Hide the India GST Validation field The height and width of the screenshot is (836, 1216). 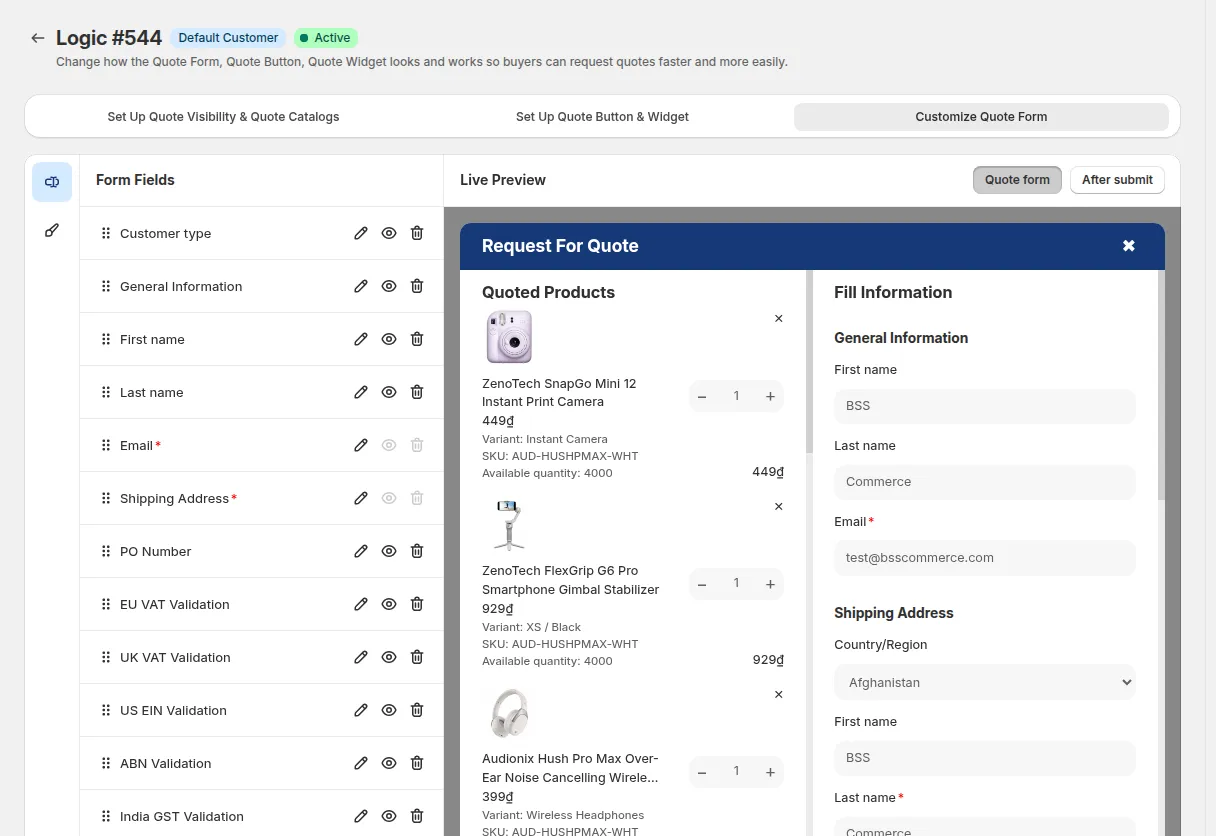tap(389, 816)
